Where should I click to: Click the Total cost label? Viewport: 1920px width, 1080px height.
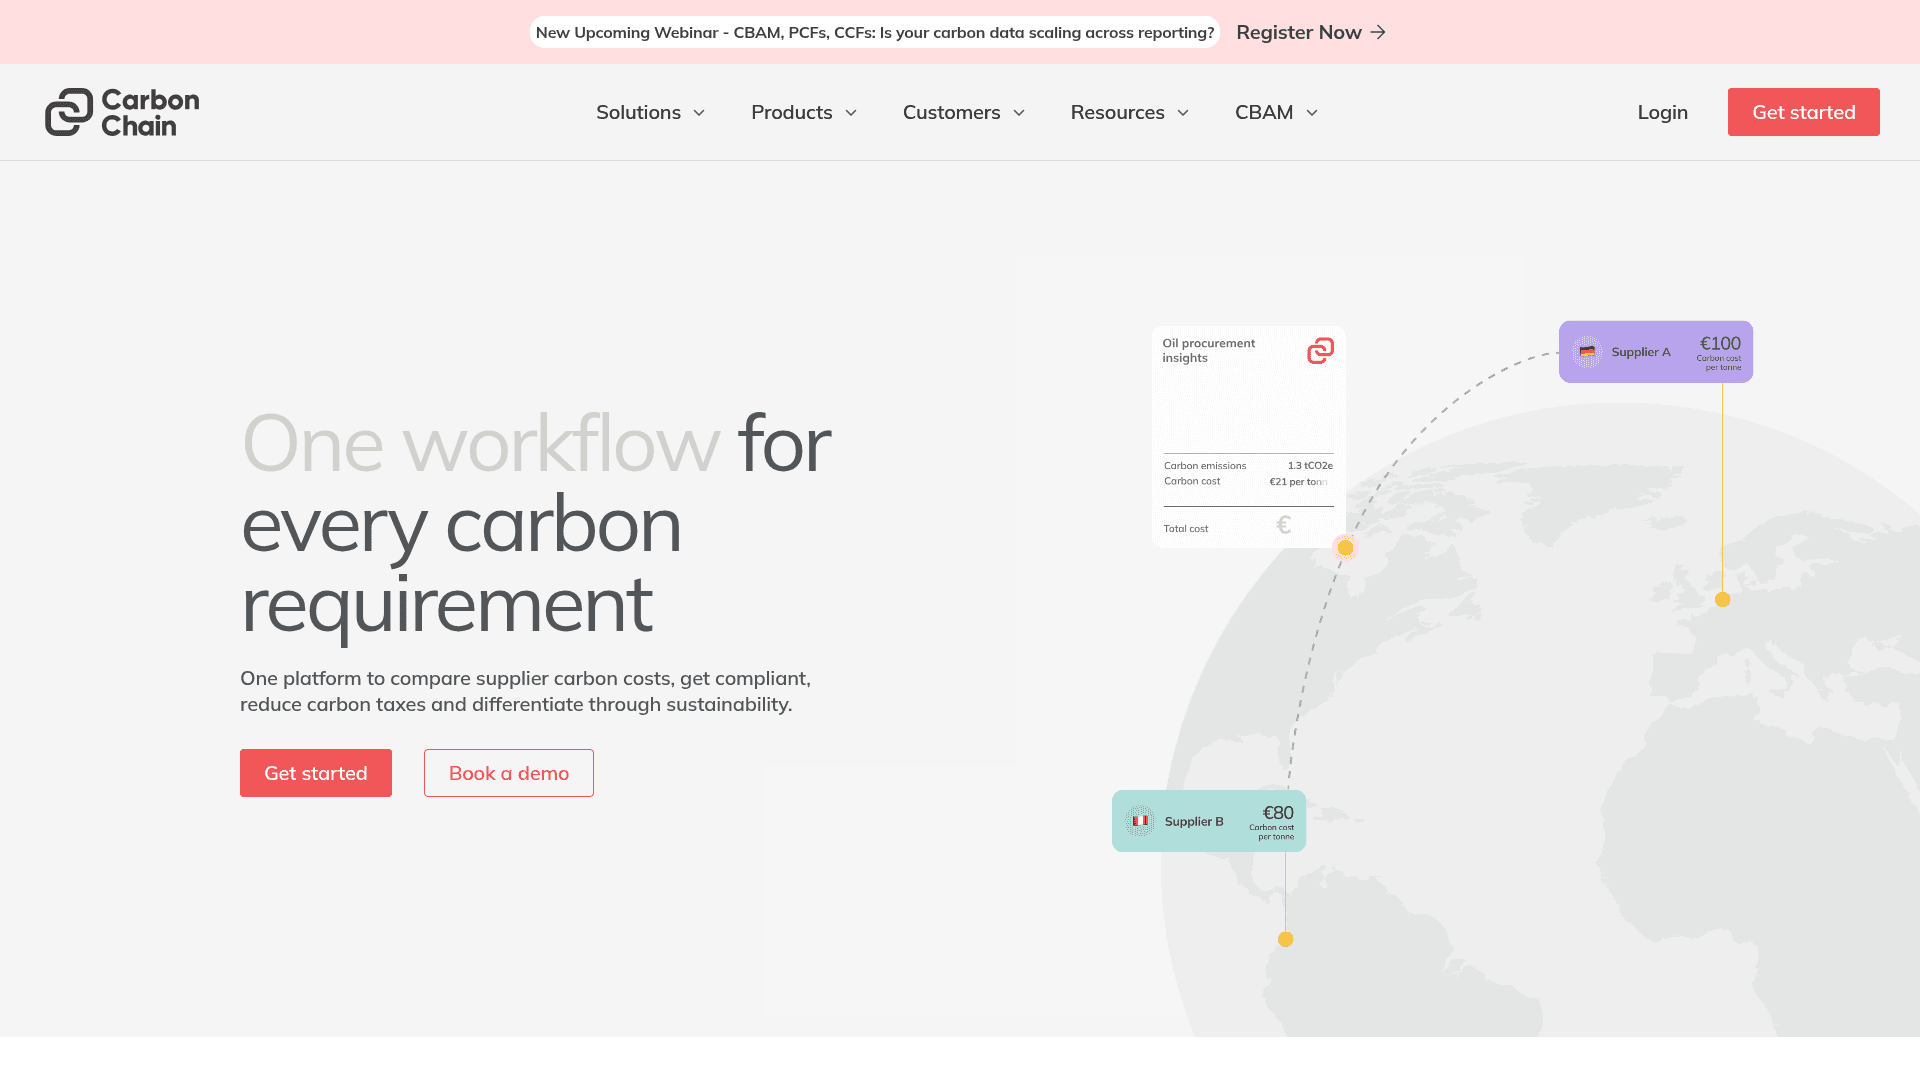coord(1186,529)
